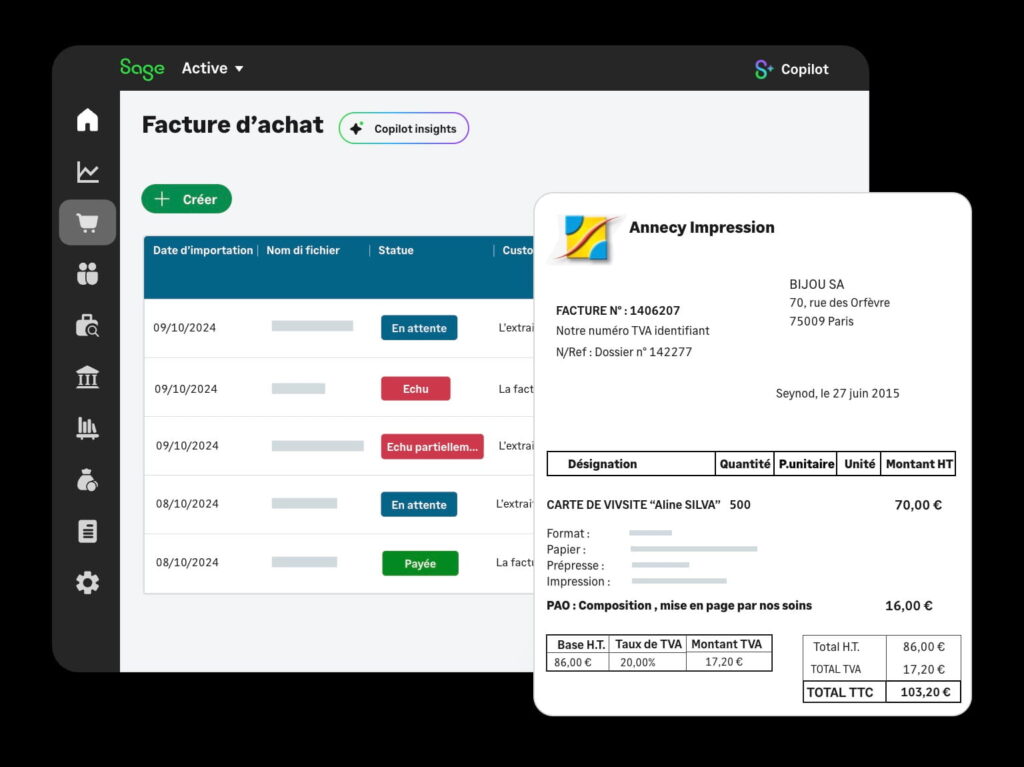The width and height of the screenshot is (1024, 767).
Task: Sort by Date d'importation column
Action: (202, 250)
